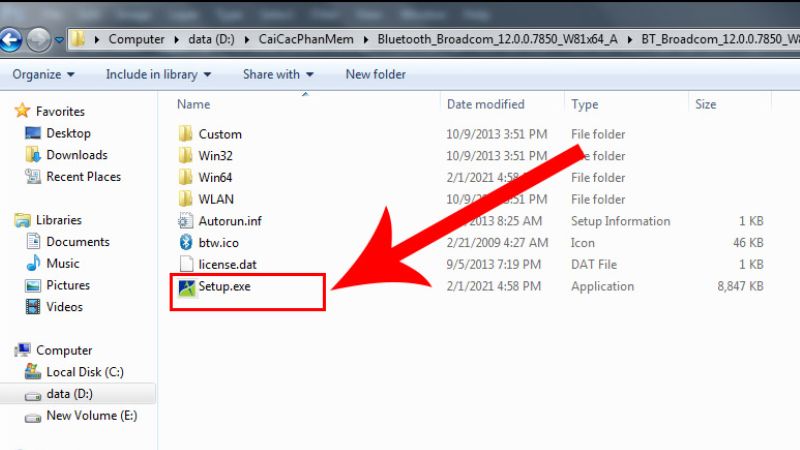
Task: Click the Autorun.inf file name
Action: 230,221
